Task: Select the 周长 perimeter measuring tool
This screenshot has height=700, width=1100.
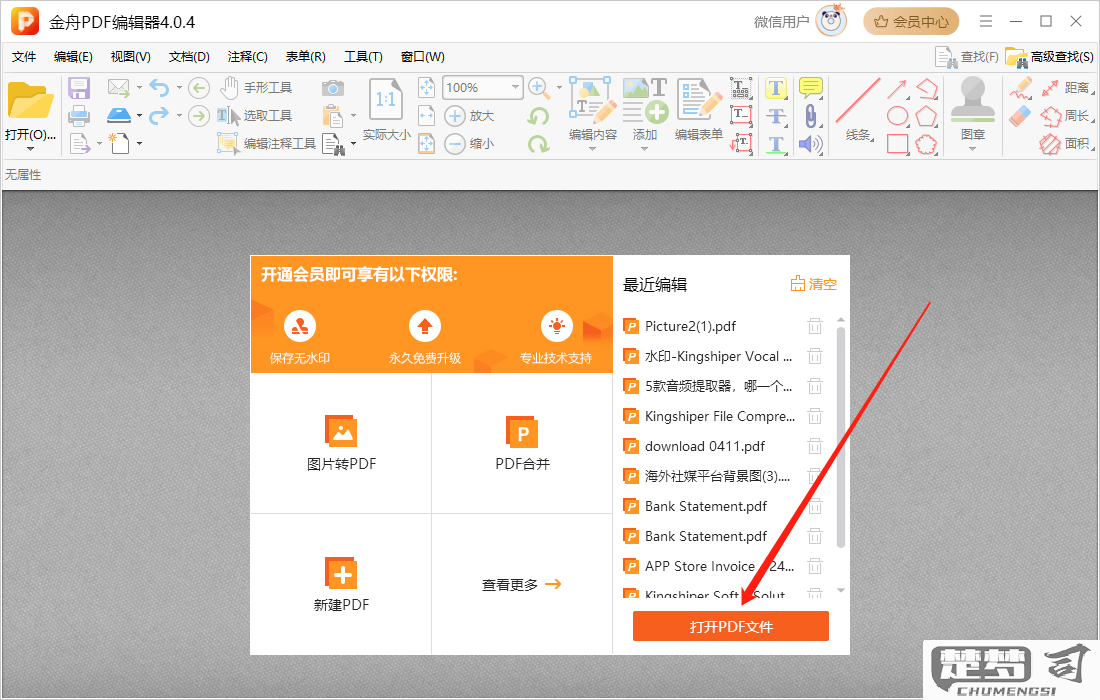Action: coord(1066,116)
